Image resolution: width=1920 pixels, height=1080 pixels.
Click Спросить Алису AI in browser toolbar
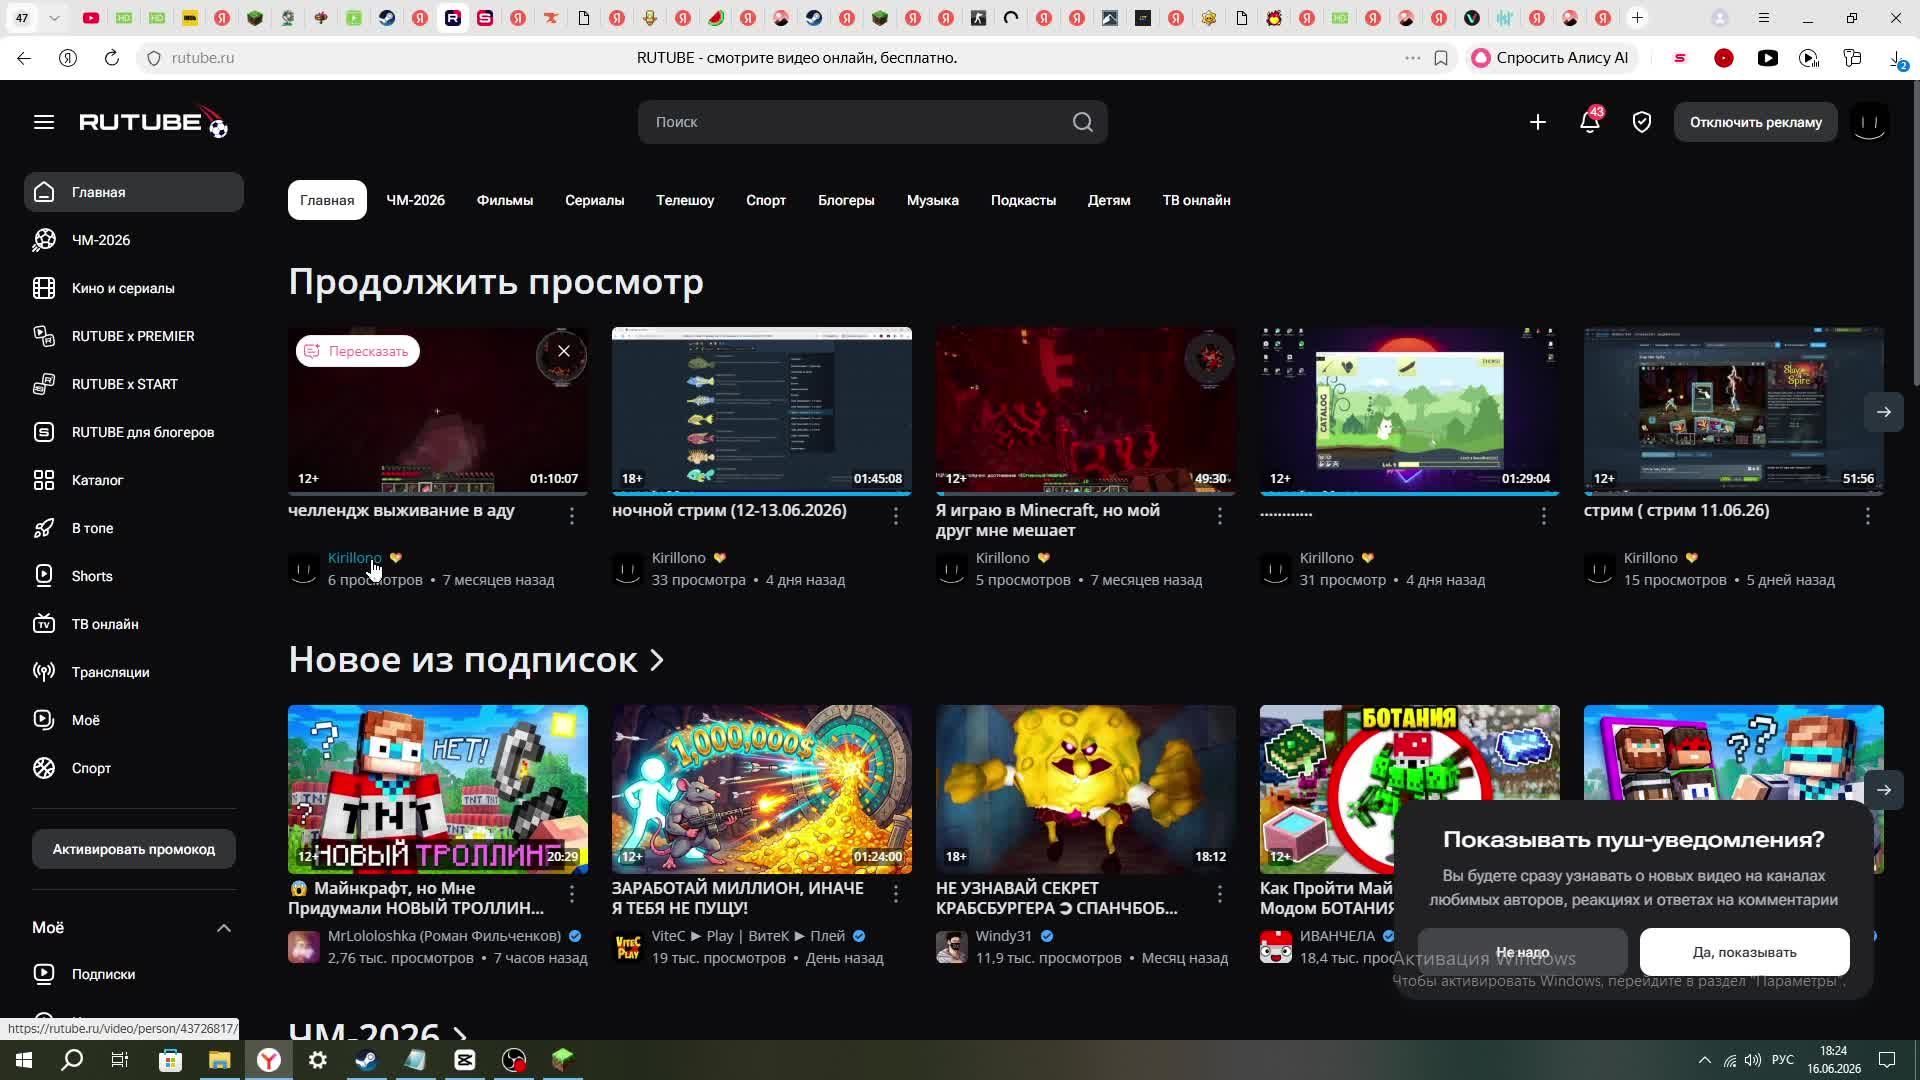pyautogui.click(x=1551, y=58)
